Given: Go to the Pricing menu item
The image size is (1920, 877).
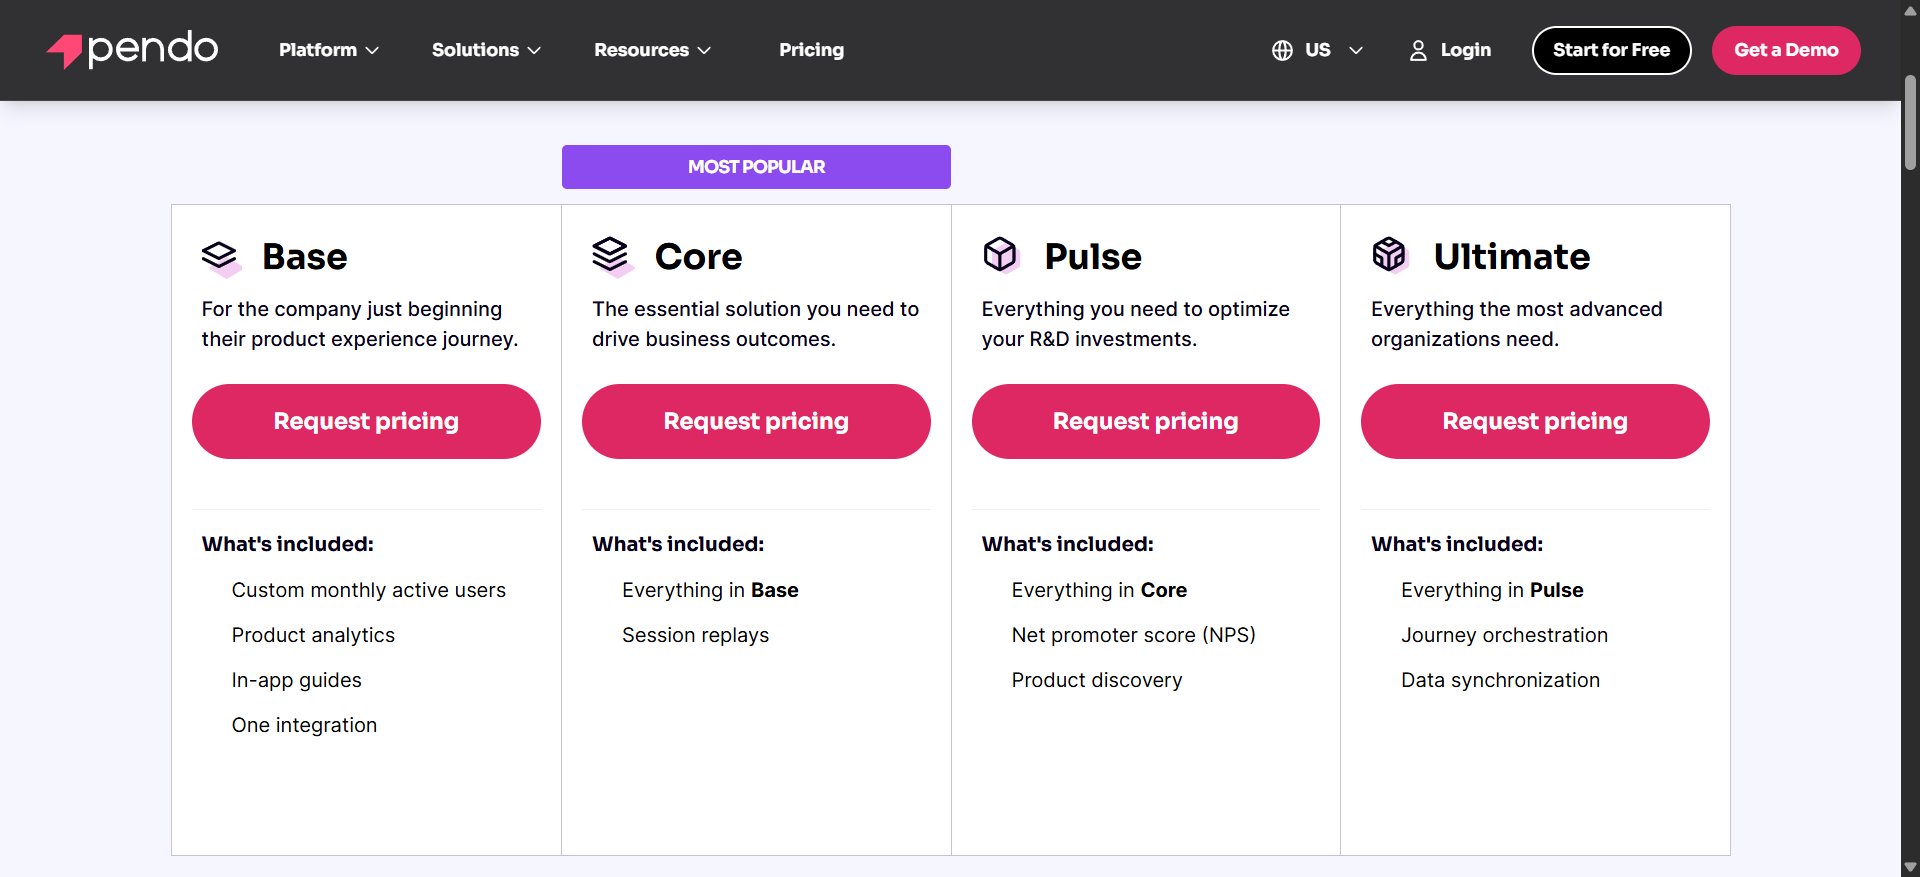Looking at the screenshot, I should (811, 50).
